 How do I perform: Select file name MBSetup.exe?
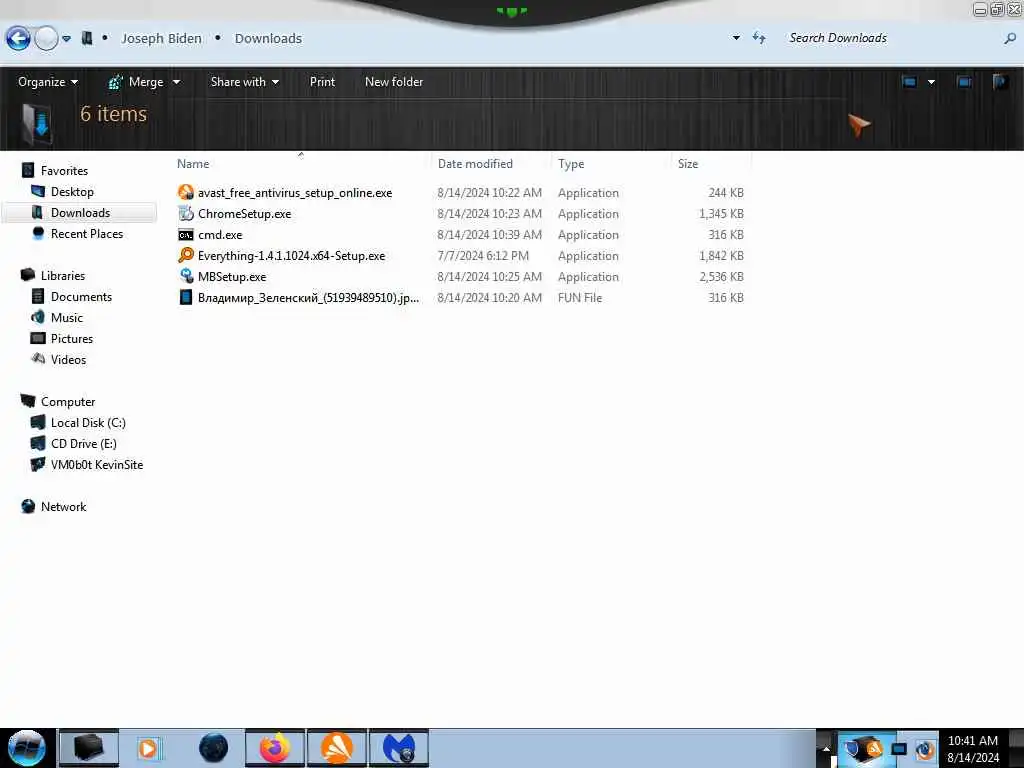(x=232, y=277)
